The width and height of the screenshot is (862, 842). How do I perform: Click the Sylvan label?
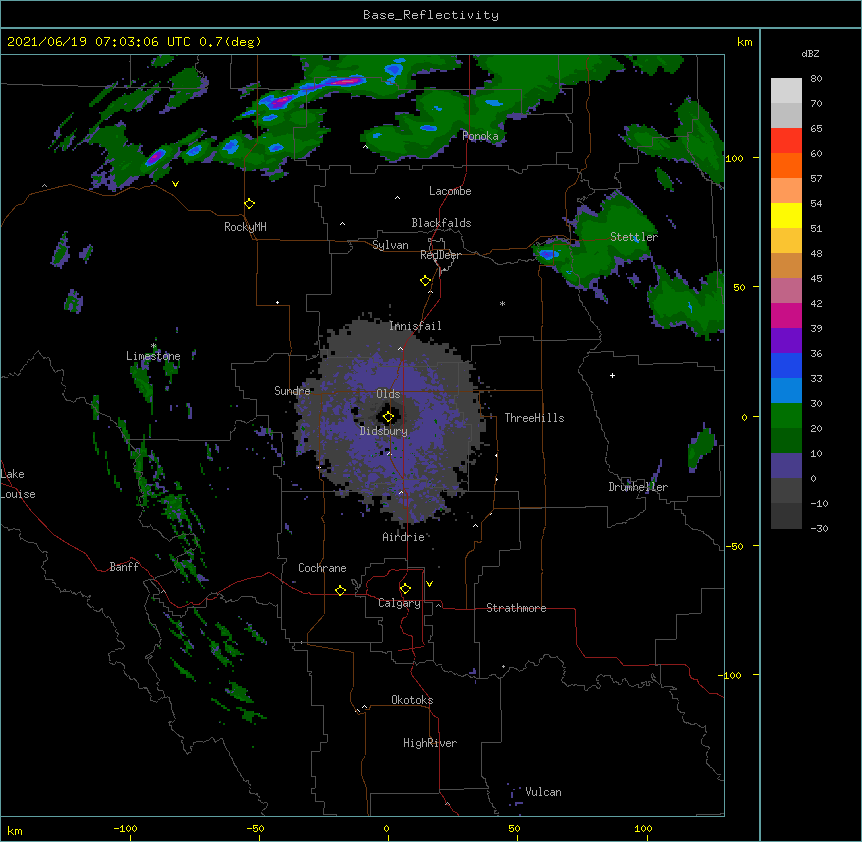tap(390, 245)
